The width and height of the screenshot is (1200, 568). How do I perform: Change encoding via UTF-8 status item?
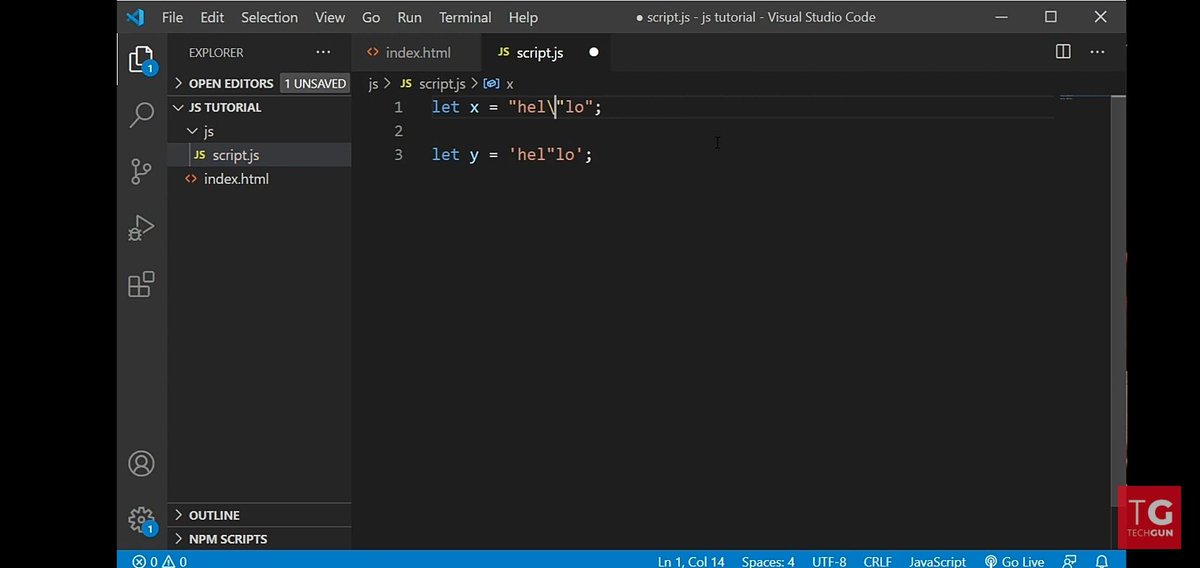coord(829,561)
